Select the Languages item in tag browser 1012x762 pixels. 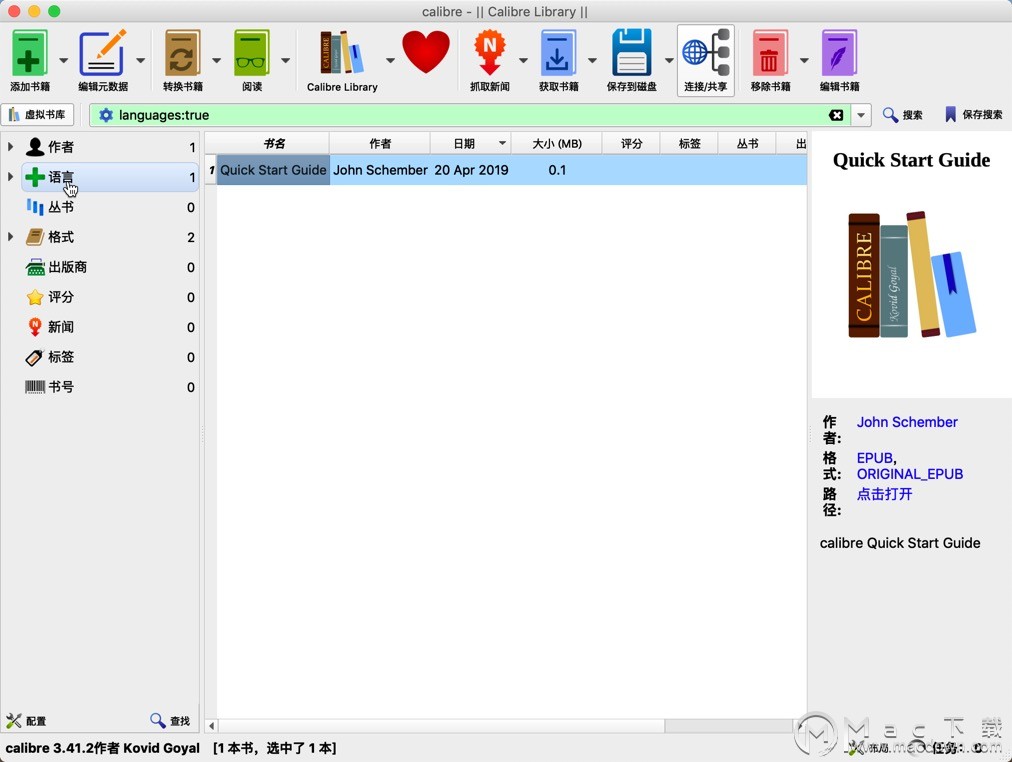coord(110,177)
